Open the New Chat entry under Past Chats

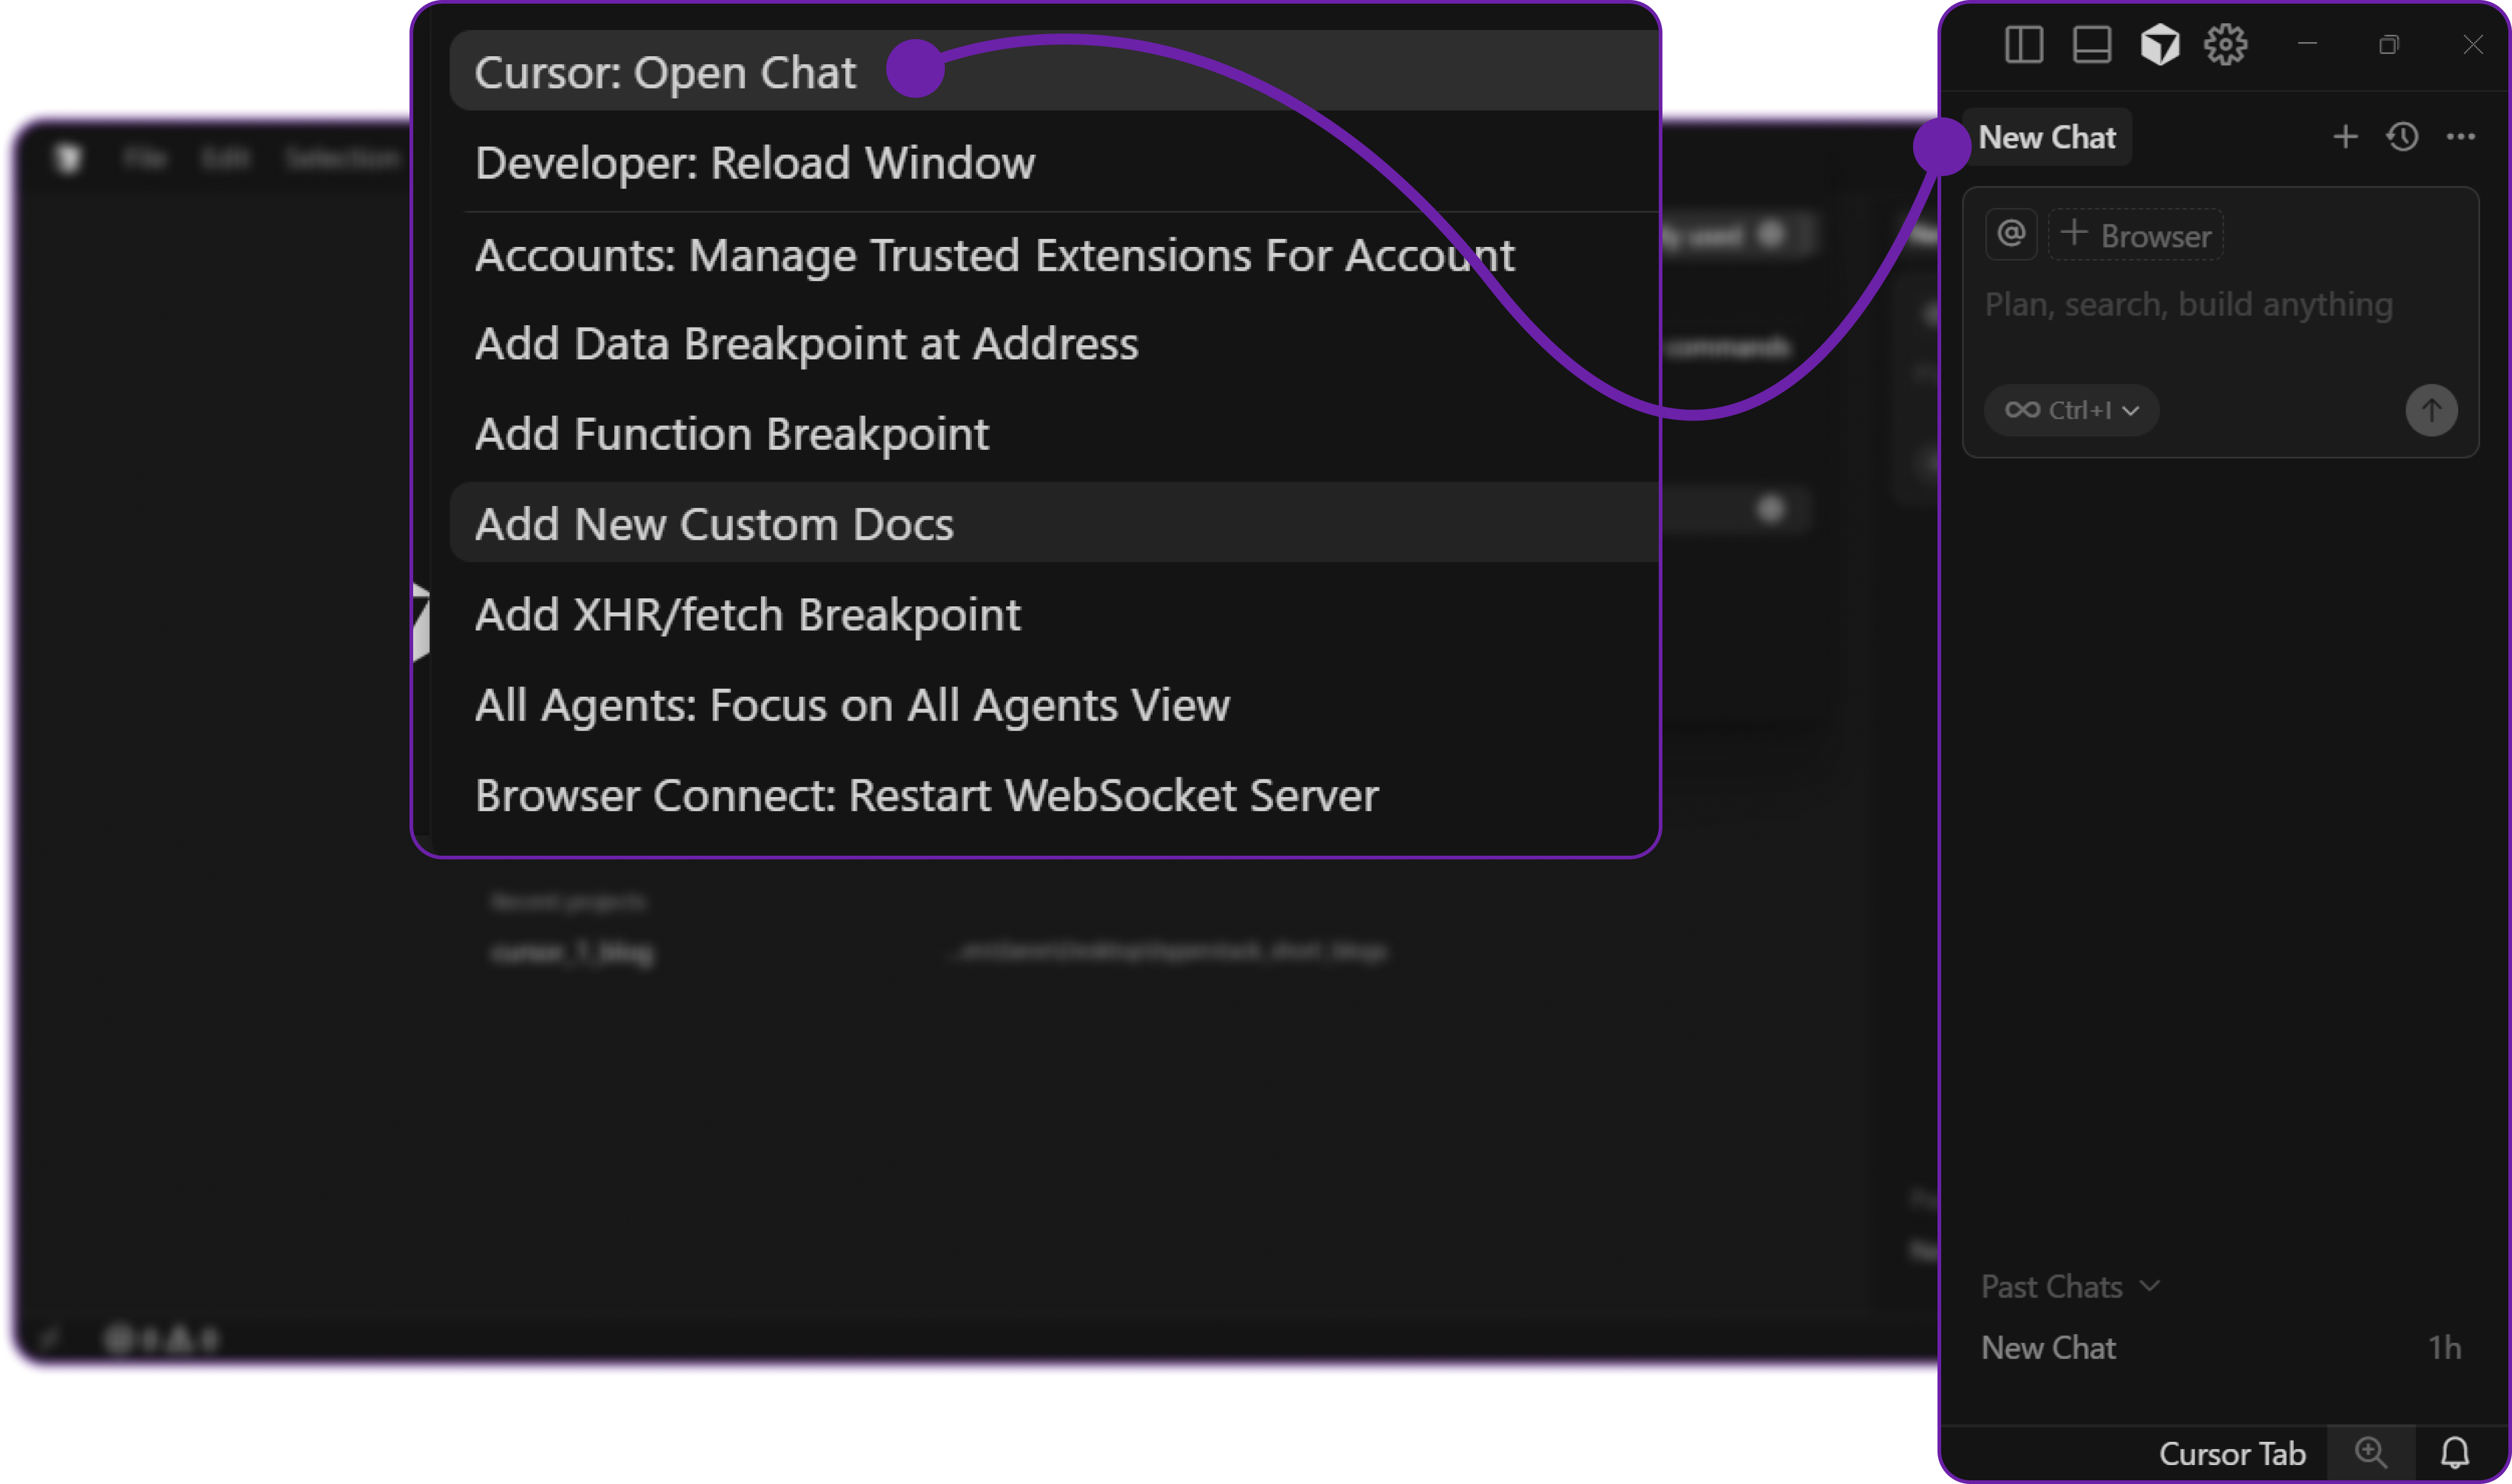(2047, 1347)
